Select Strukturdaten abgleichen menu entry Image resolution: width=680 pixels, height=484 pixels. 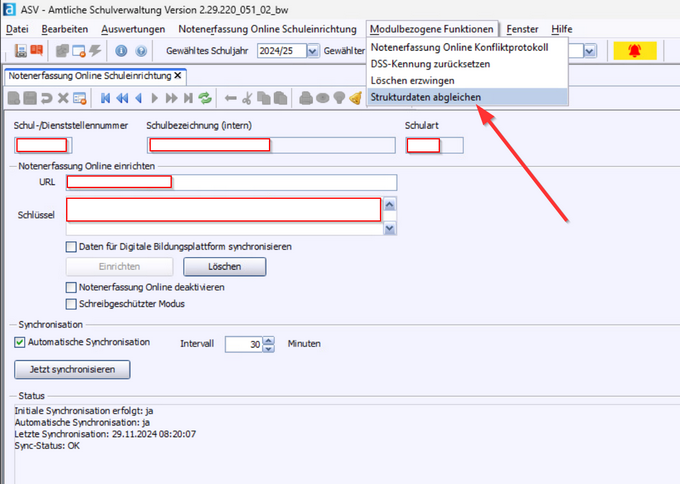(x=425, y=97)
